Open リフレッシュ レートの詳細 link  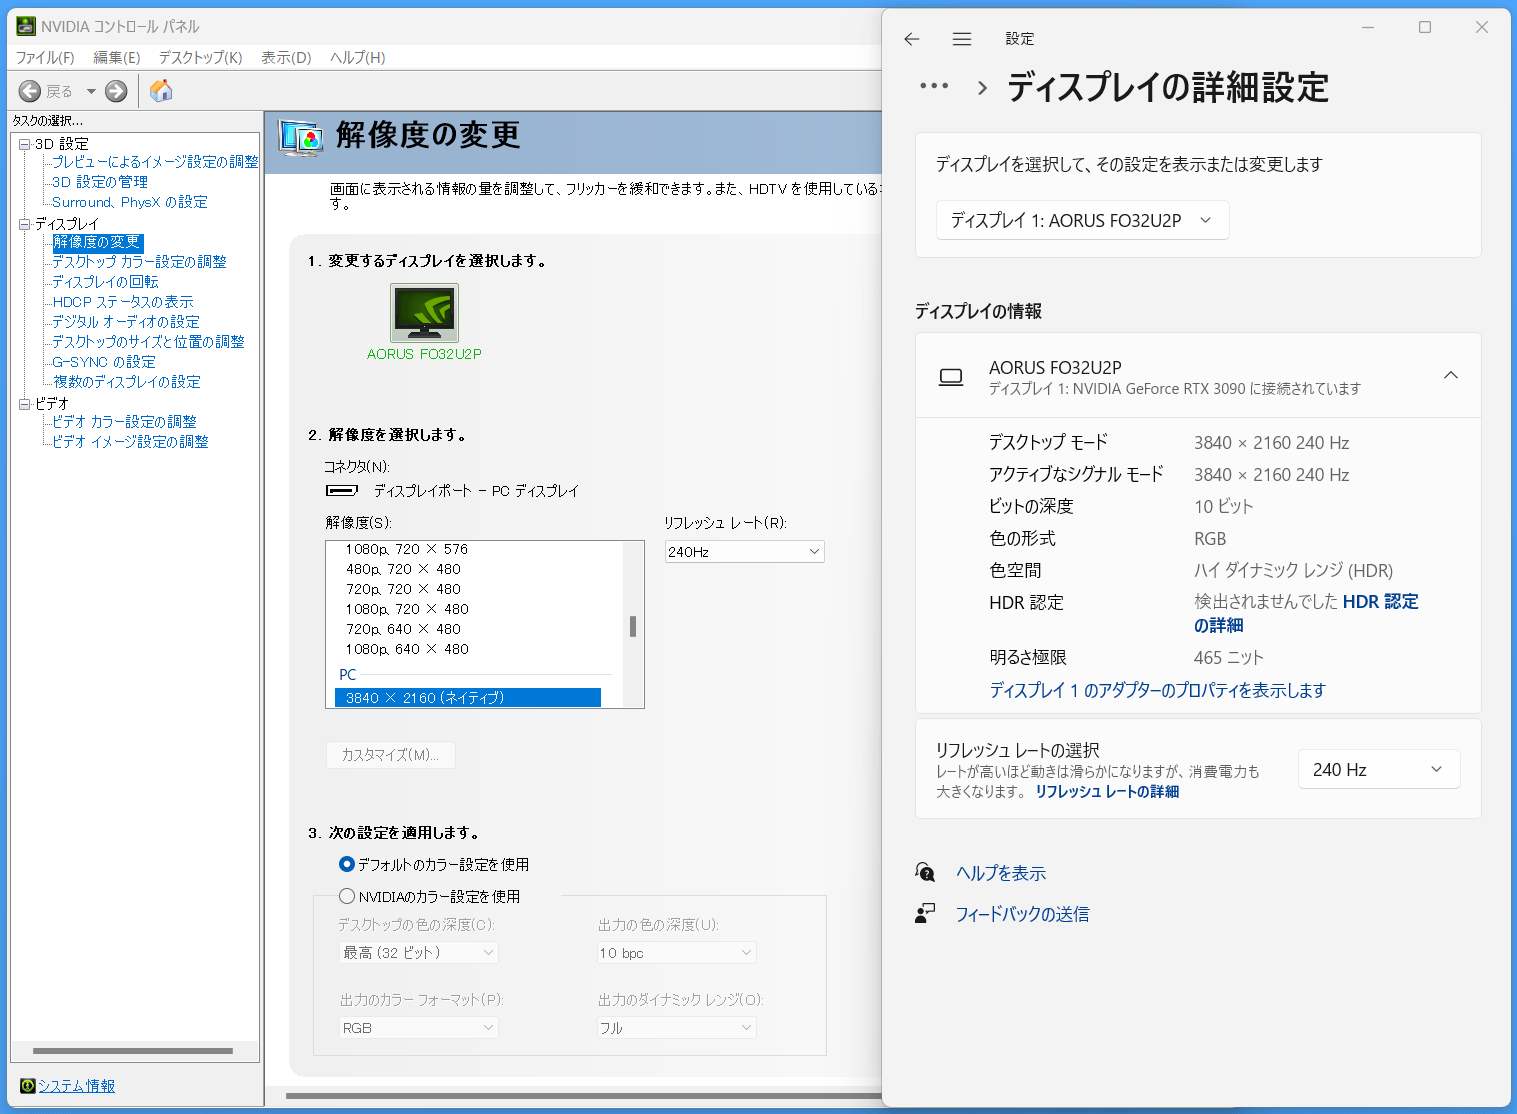pyautogui.click(x=1107, y=791)
